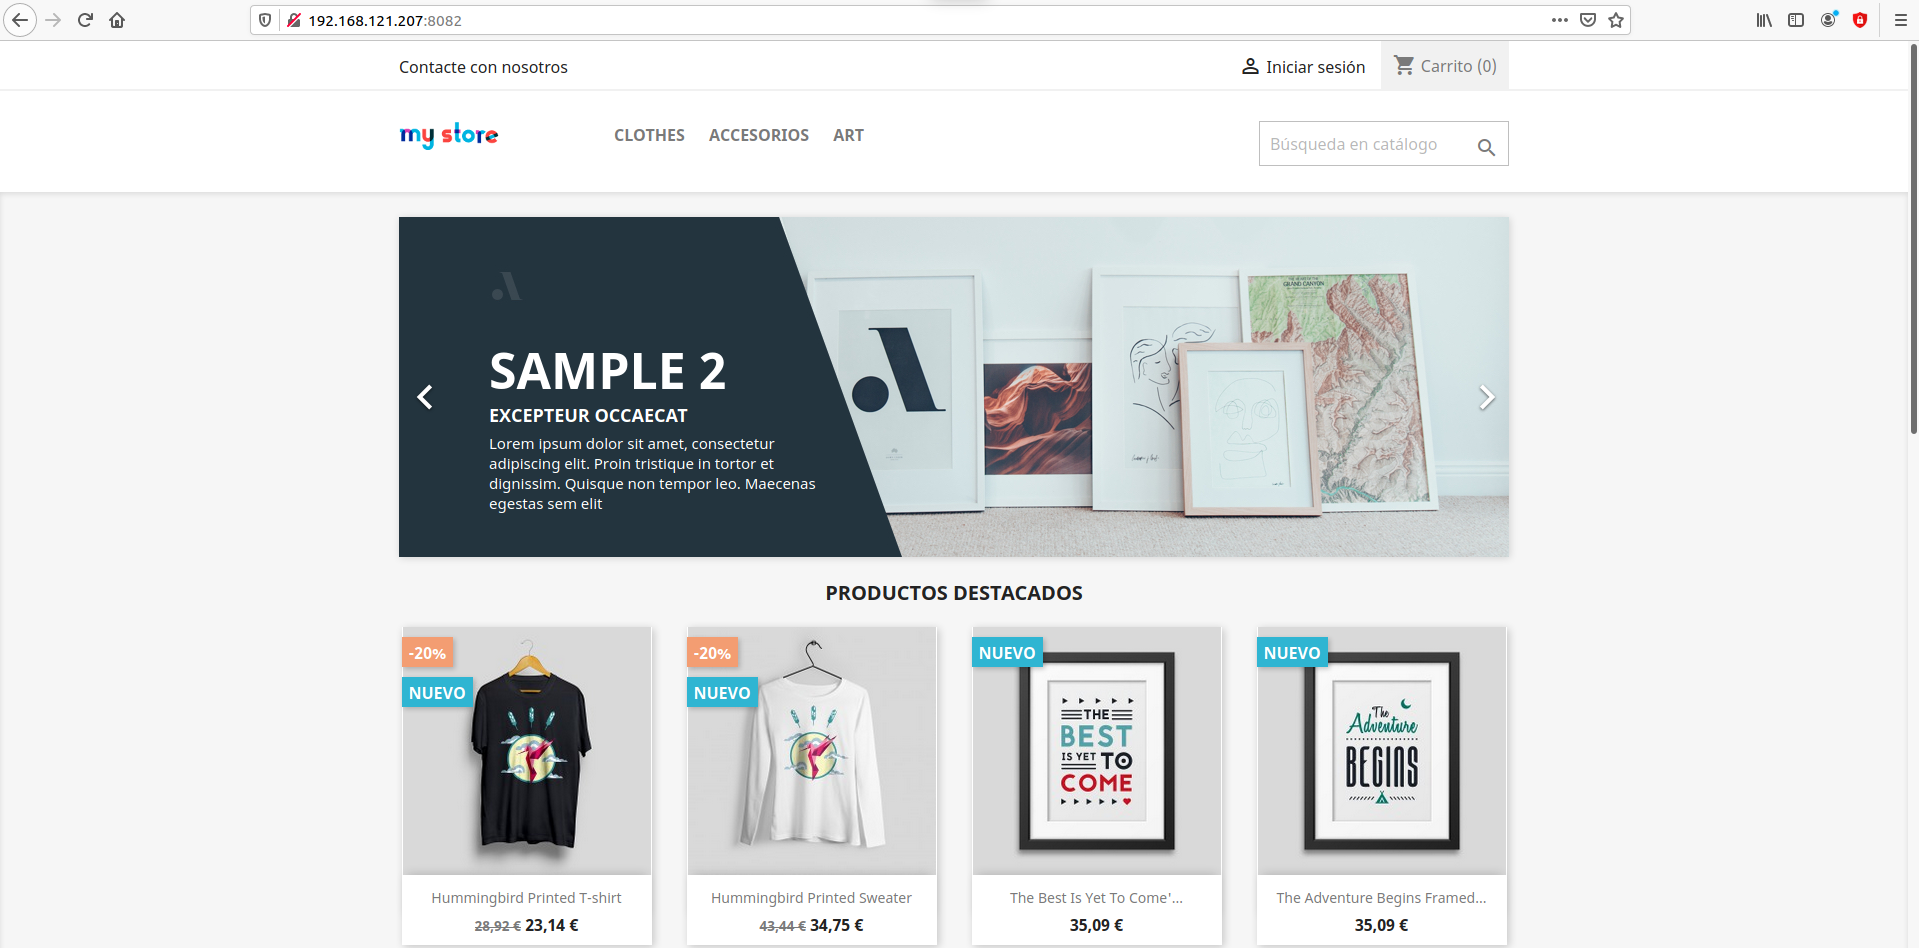The image size is (1919, 948).
Task: Bookmark this page with the star icon
Action: [1616, 20]
